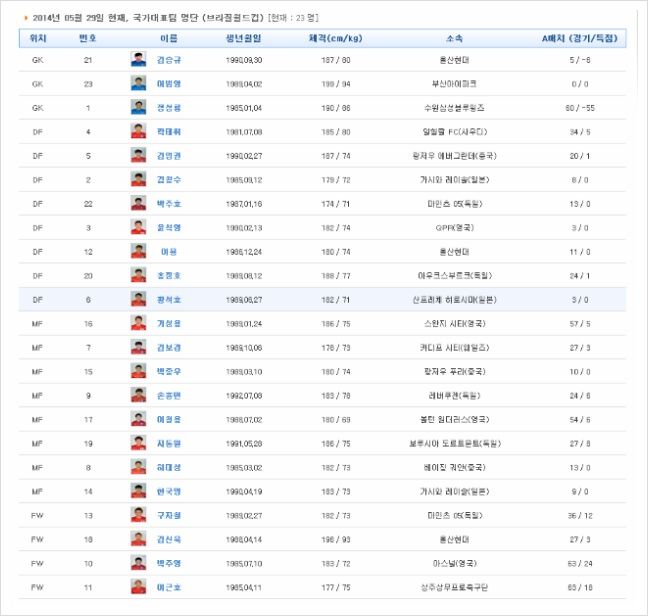Open player 곽태휘's profile link
The height and width of the screenshot is (616, 648).
169,132
